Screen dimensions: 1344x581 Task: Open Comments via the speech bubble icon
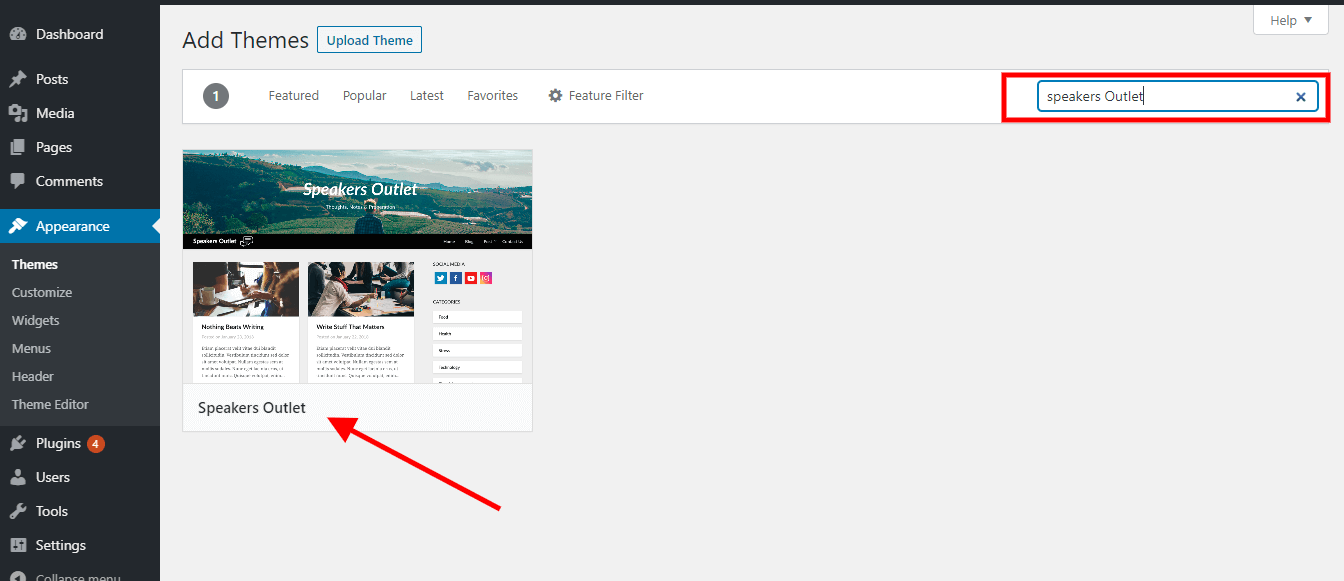click(x=20, y=181)
